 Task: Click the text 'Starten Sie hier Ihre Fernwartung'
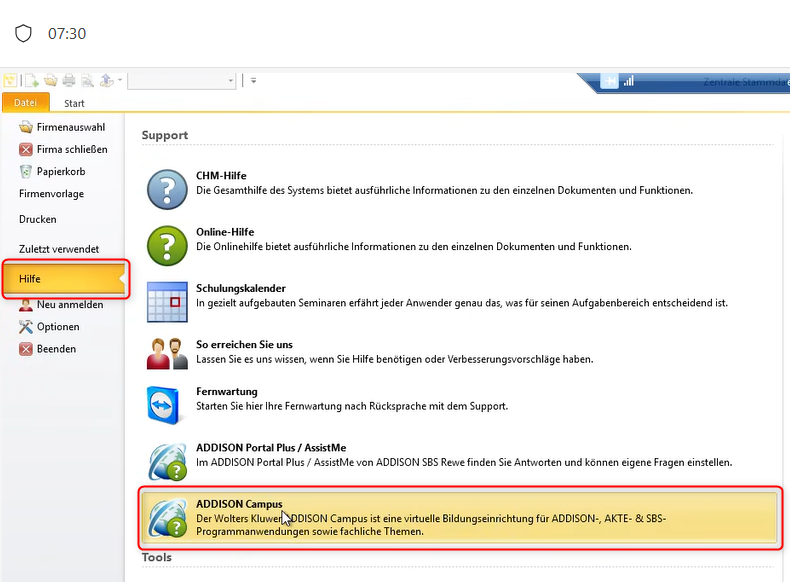(270, 406)
